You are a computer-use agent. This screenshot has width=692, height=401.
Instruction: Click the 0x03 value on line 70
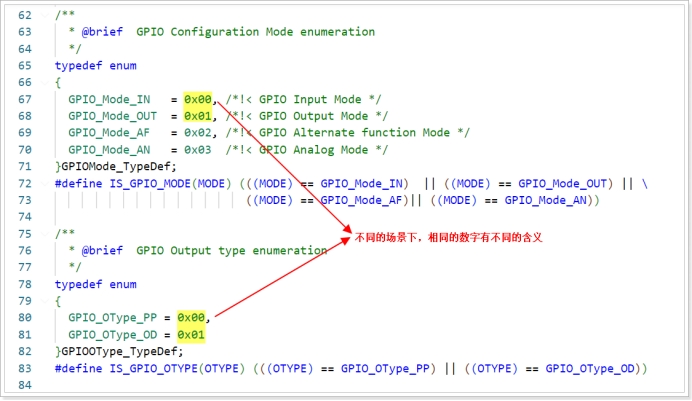[x=198, y=150]
